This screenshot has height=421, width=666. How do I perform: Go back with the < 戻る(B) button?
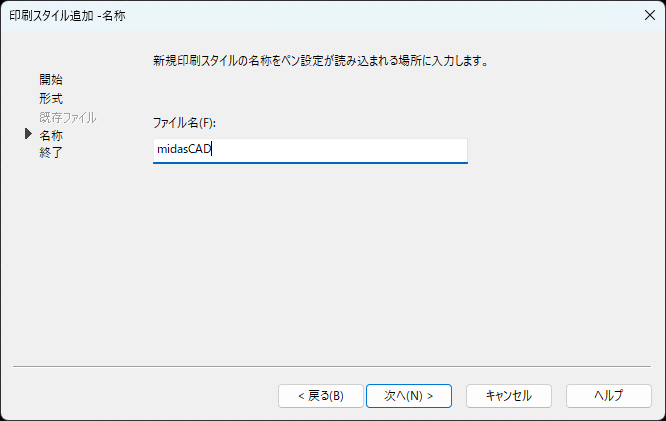[321, 396]
